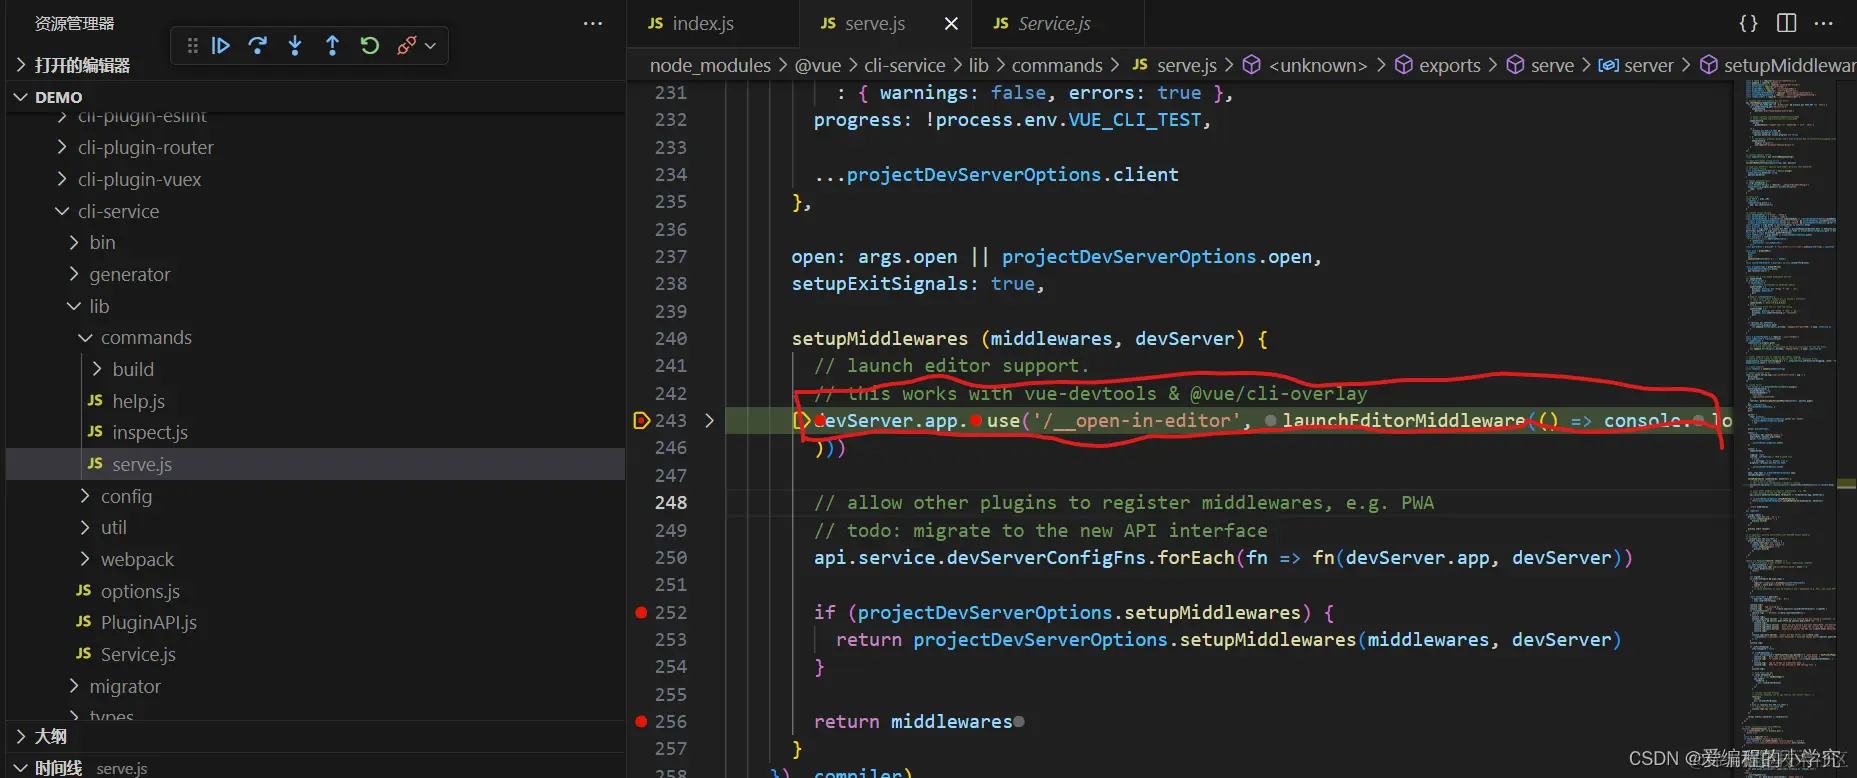The height and width of the screenshot is (778, 1857).
Task: Place cursor on 'return middlewares' line
Action: [913, 721]
